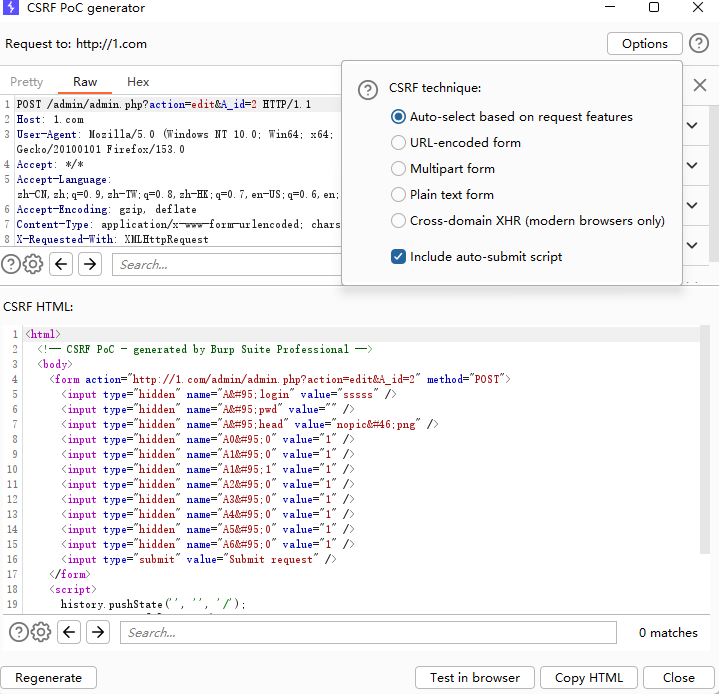Go to previous match in CSRF HTML search

click(69, 632)
